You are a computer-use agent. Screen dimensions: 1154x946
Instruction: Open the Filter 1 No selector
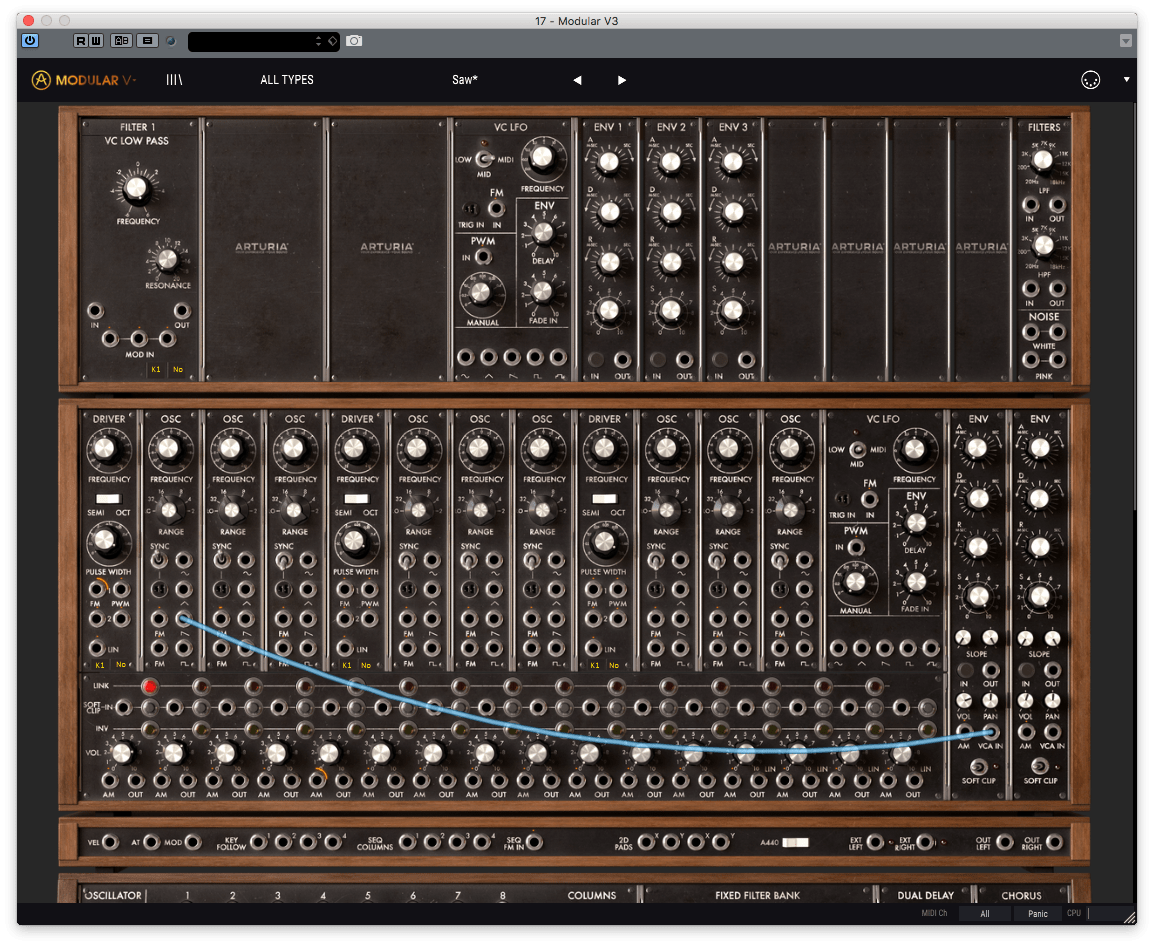pos(177,370)
